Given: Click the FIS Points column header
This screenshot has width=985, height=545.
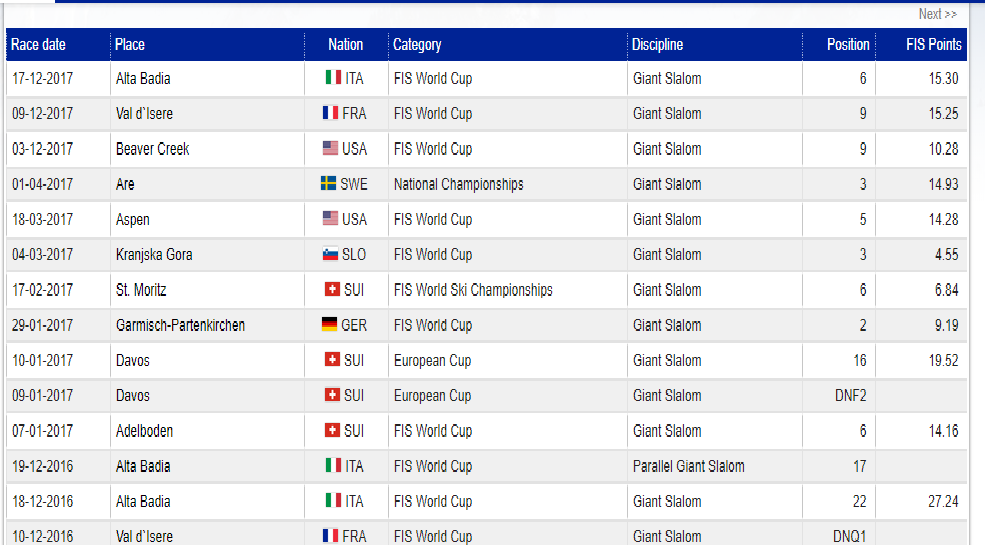Looking at the screenshot, I should pos(933,45).
